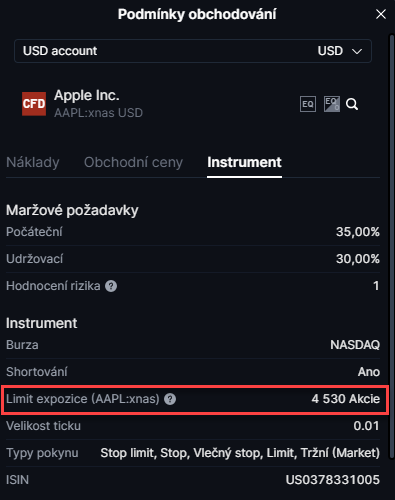Click the ISIN value US0378331005
The width and height of the screenshot is (395, 500).
click(333, 480)
